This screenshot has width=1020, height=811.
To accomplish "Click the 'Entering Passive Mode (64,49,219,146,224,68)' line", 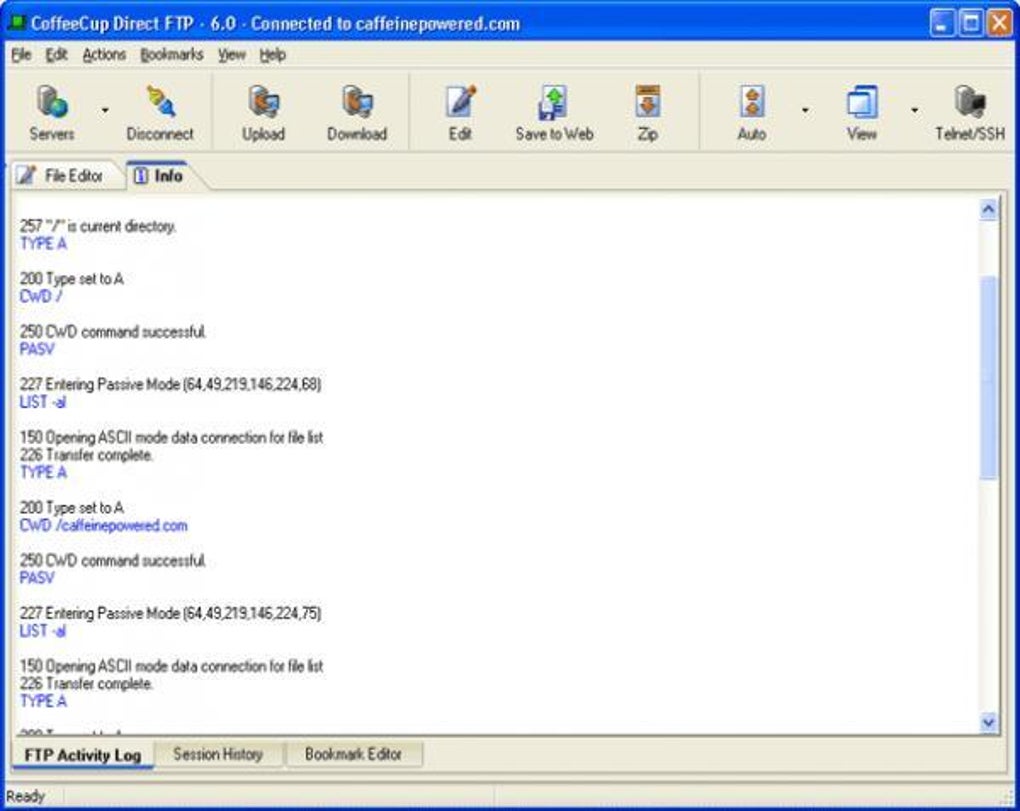I will (170, 384).
